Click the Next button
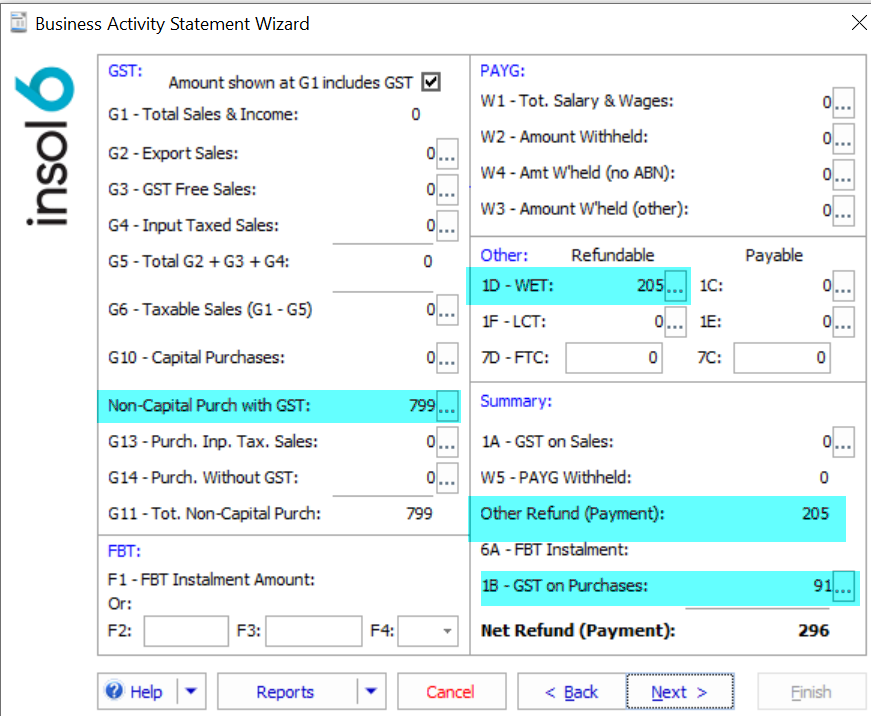The image size is (871, 716). coord(680,692)
